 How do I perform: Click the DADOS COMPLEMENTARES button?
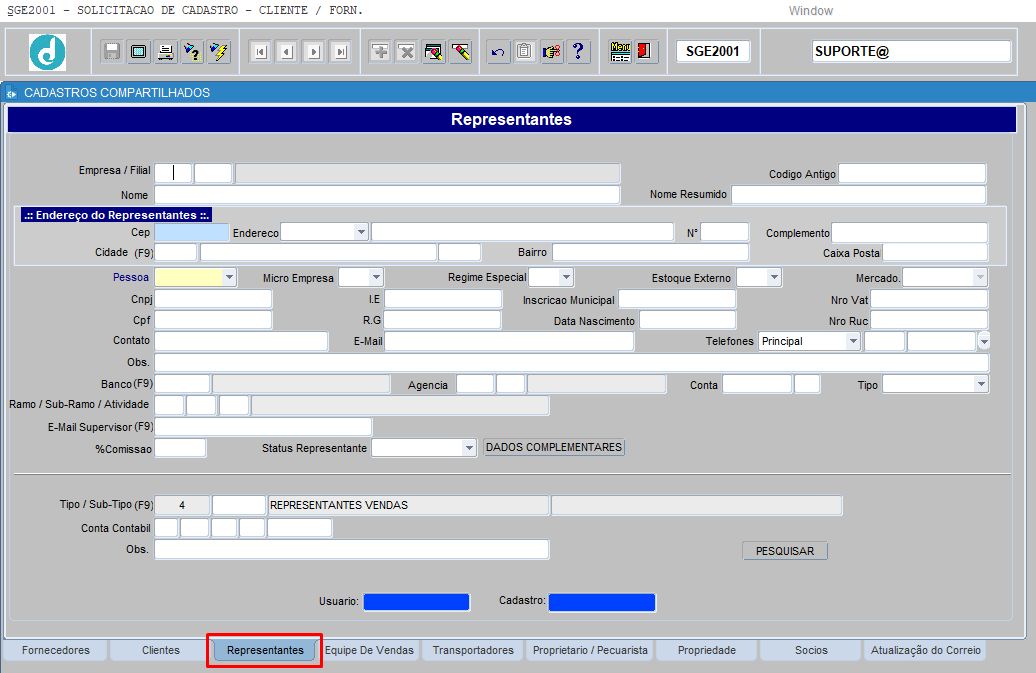(554, 448)
